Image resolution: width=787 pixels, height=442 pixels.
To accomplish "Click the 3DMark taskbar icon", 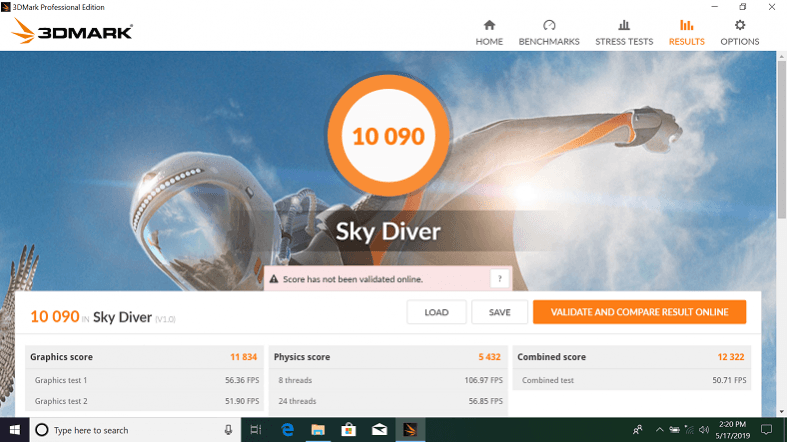I will 410,430.
